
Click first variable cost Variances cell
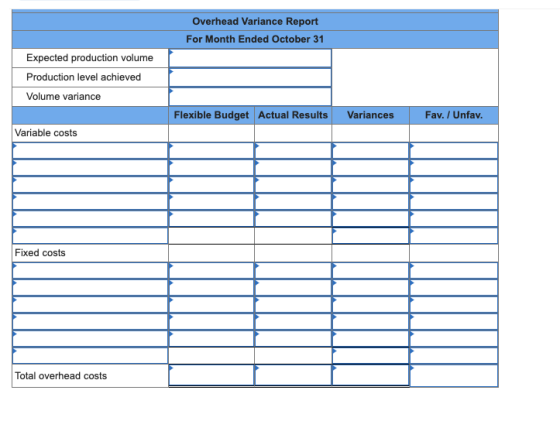[x=370, y=150]
